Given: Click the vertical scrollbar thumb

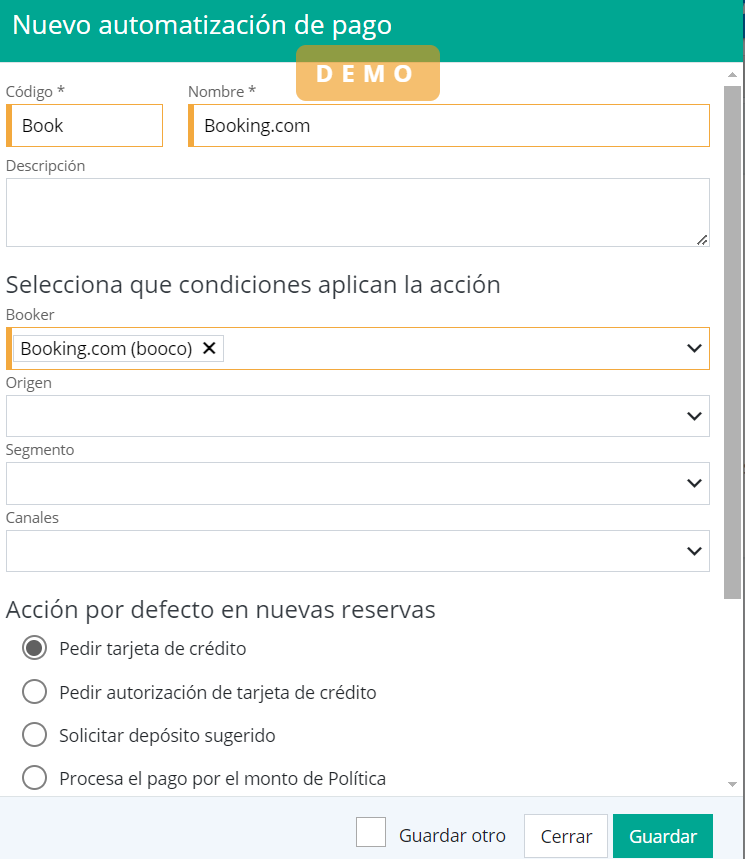Looking at the screenshot, I should tap(733, 340).
